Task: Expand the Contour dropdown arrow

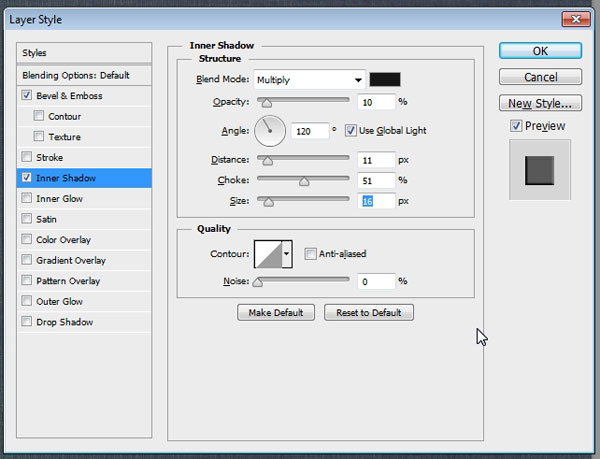Action: click(x=288, y=254)
